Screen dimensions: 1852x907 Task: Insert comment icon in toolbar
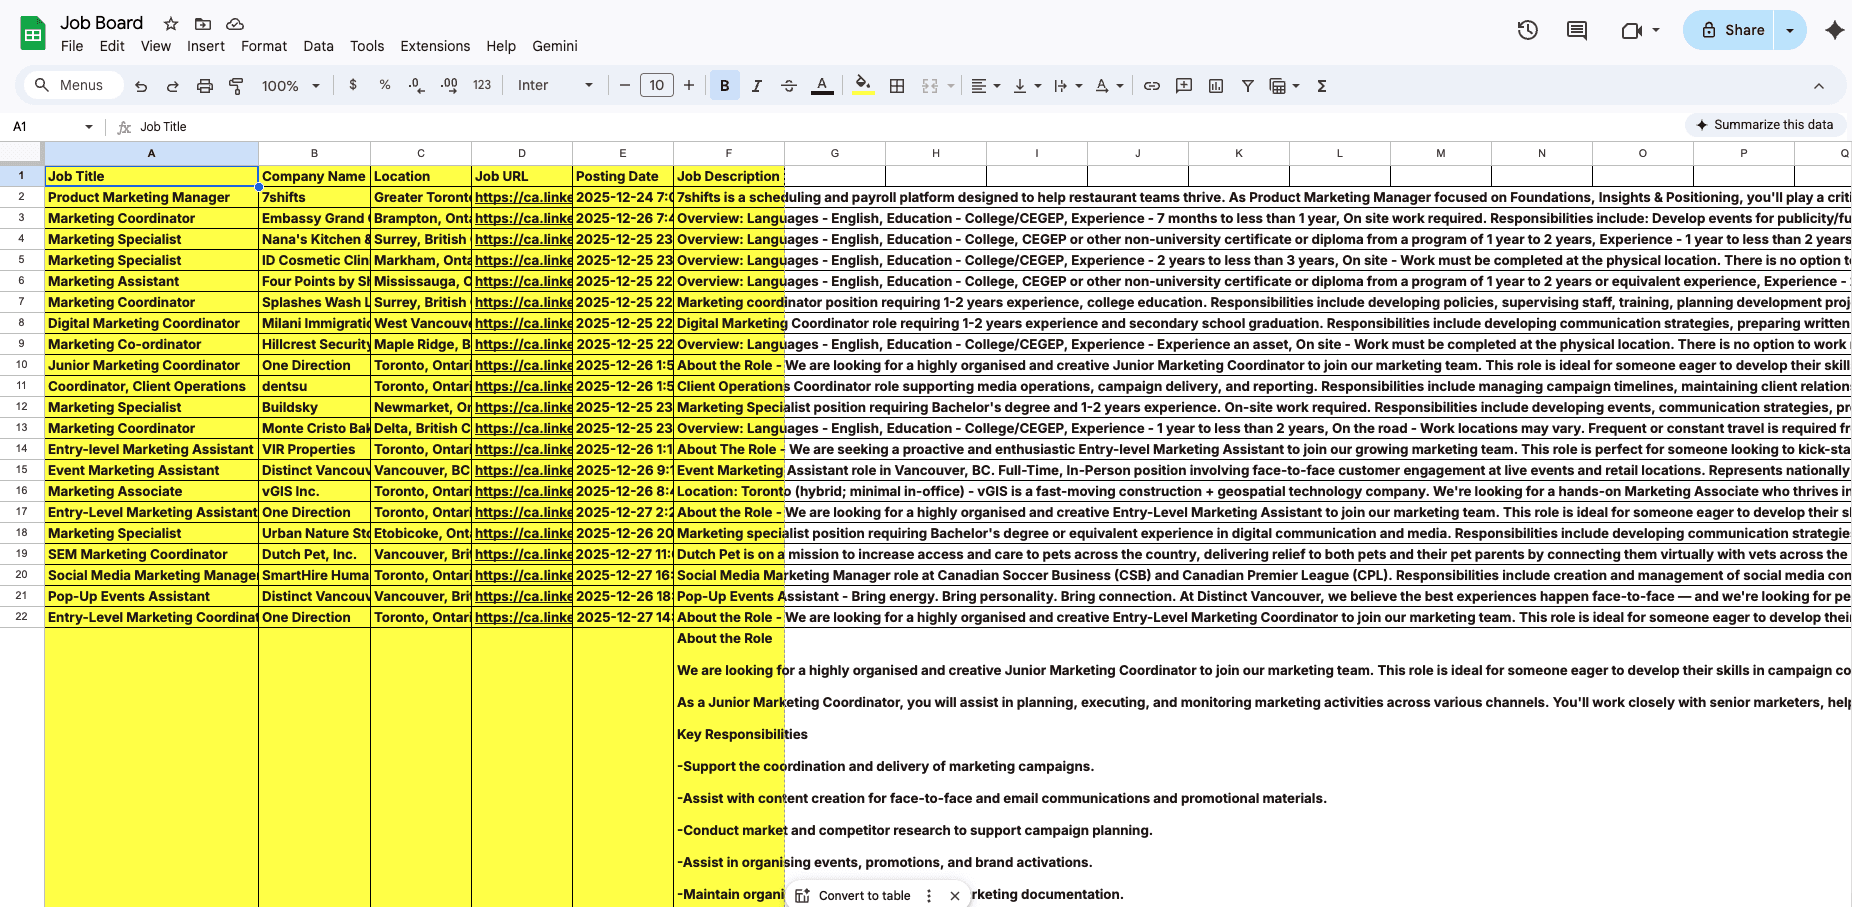(1184, 86)
